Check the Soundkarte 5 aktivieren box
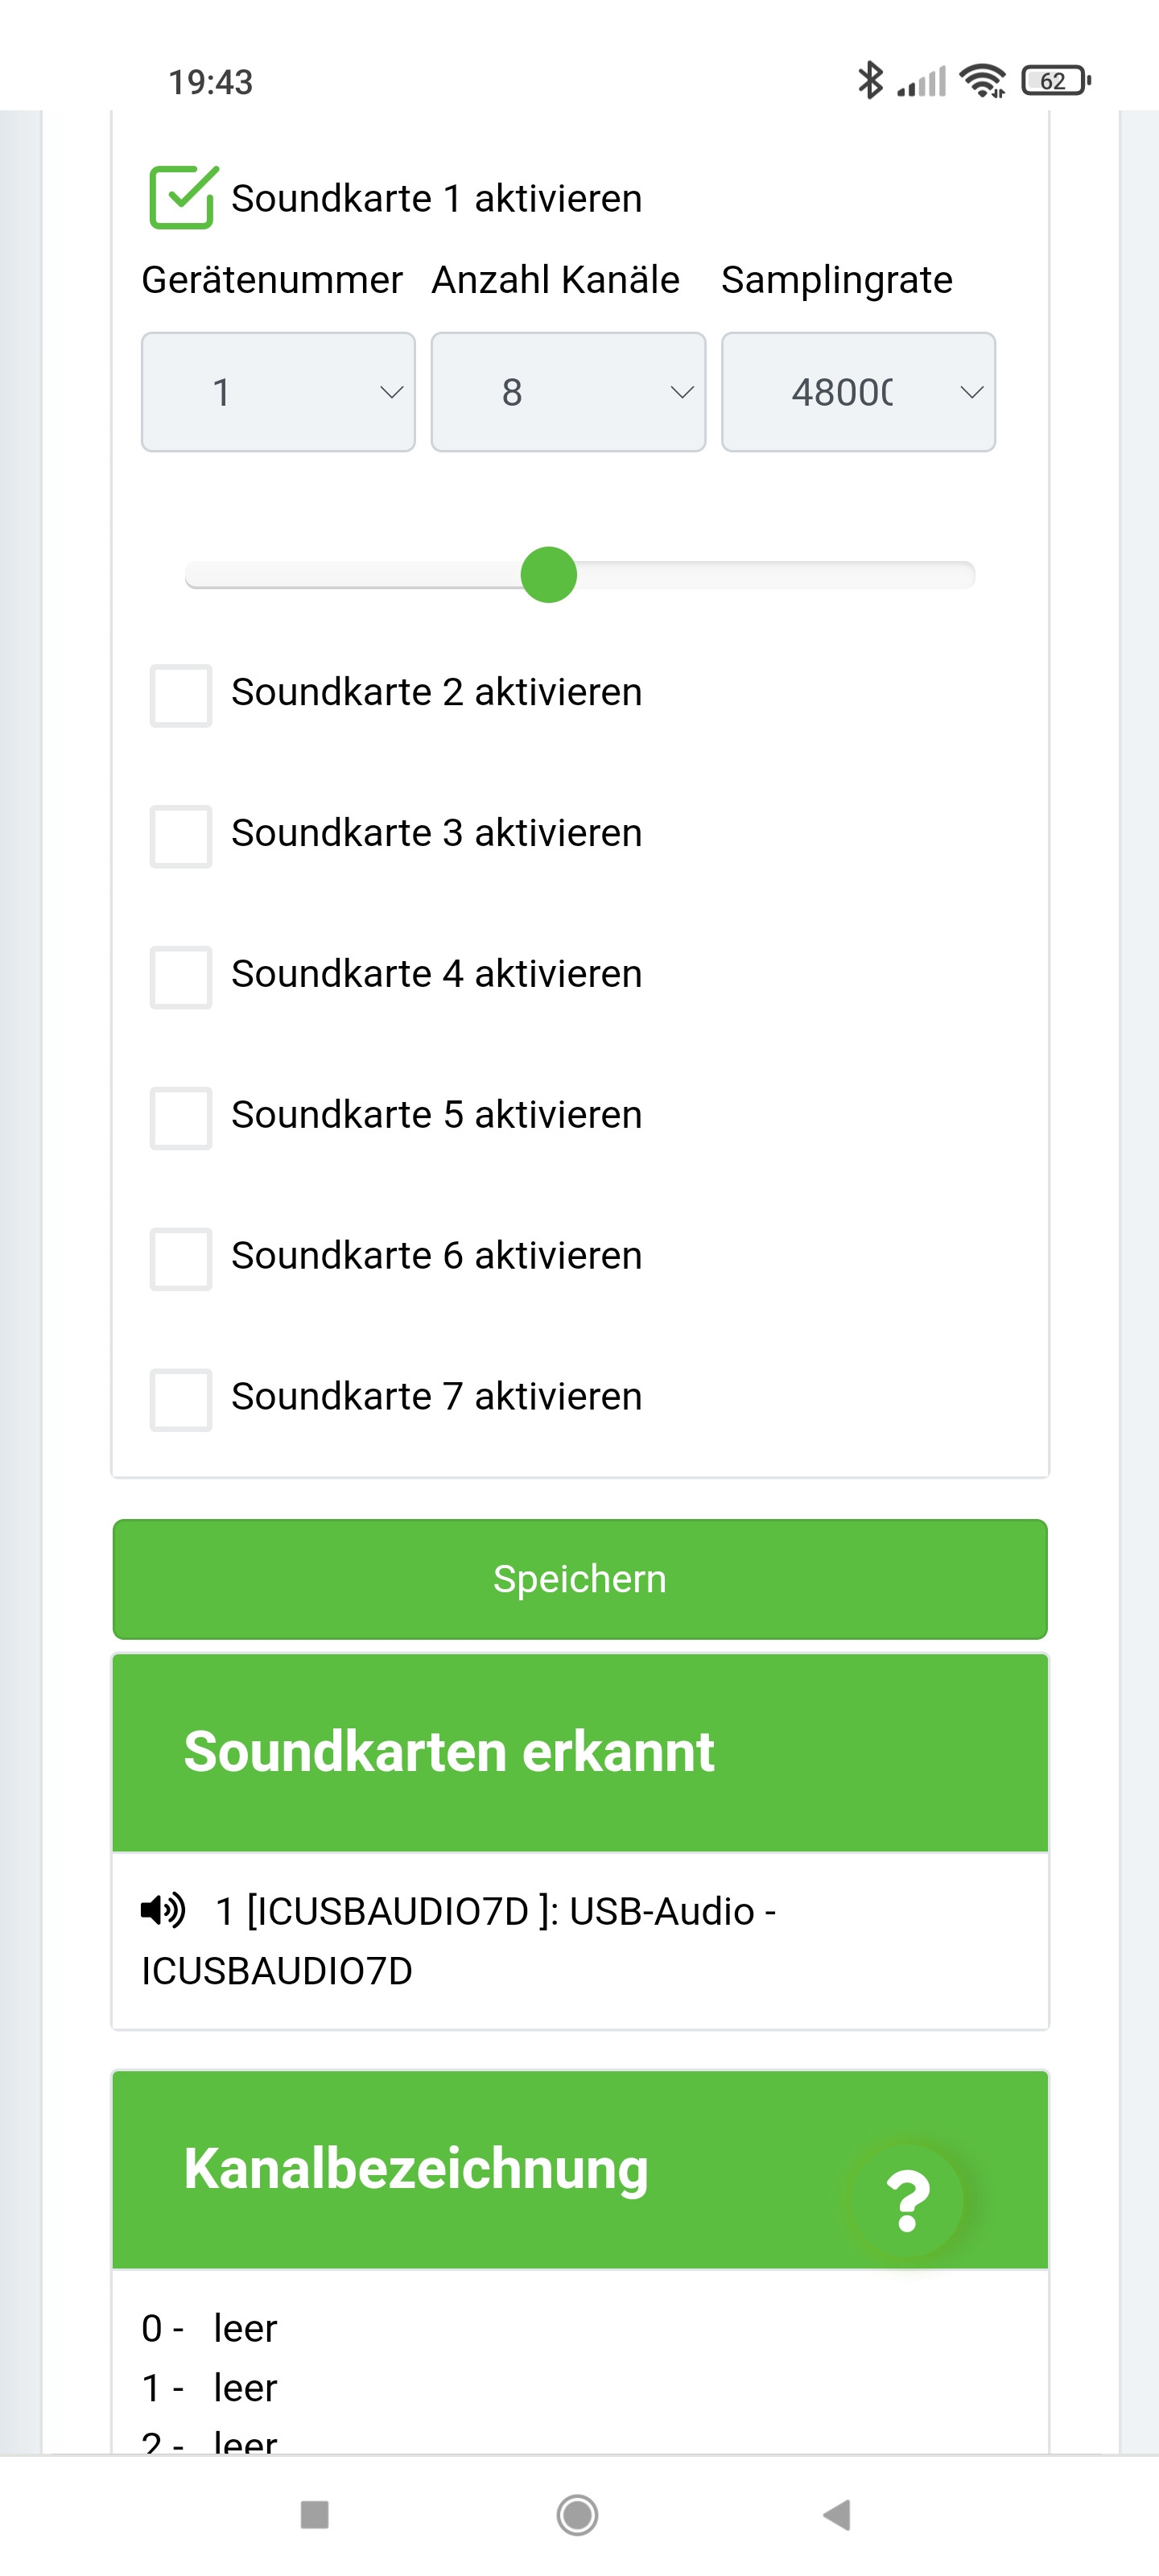Screen dimensions: 1159x2576 [181, 1117]
